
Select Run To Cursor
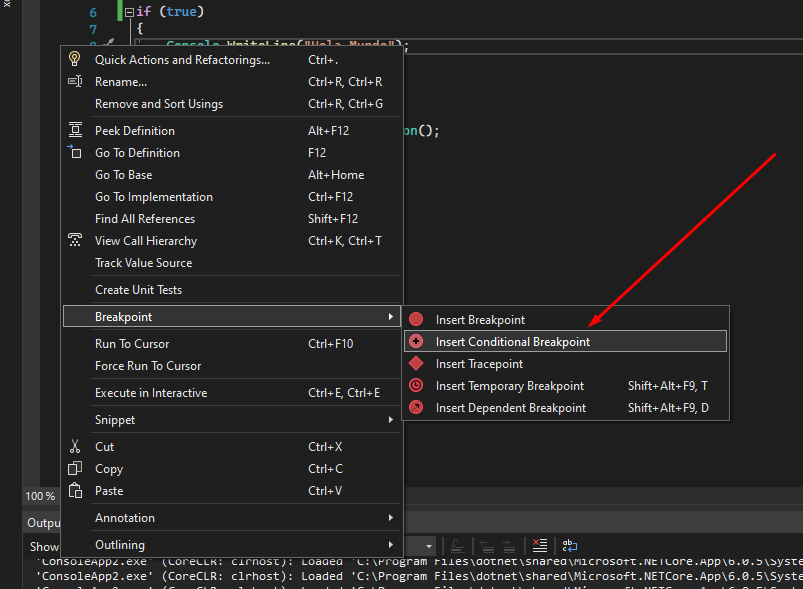coord(132,344)
